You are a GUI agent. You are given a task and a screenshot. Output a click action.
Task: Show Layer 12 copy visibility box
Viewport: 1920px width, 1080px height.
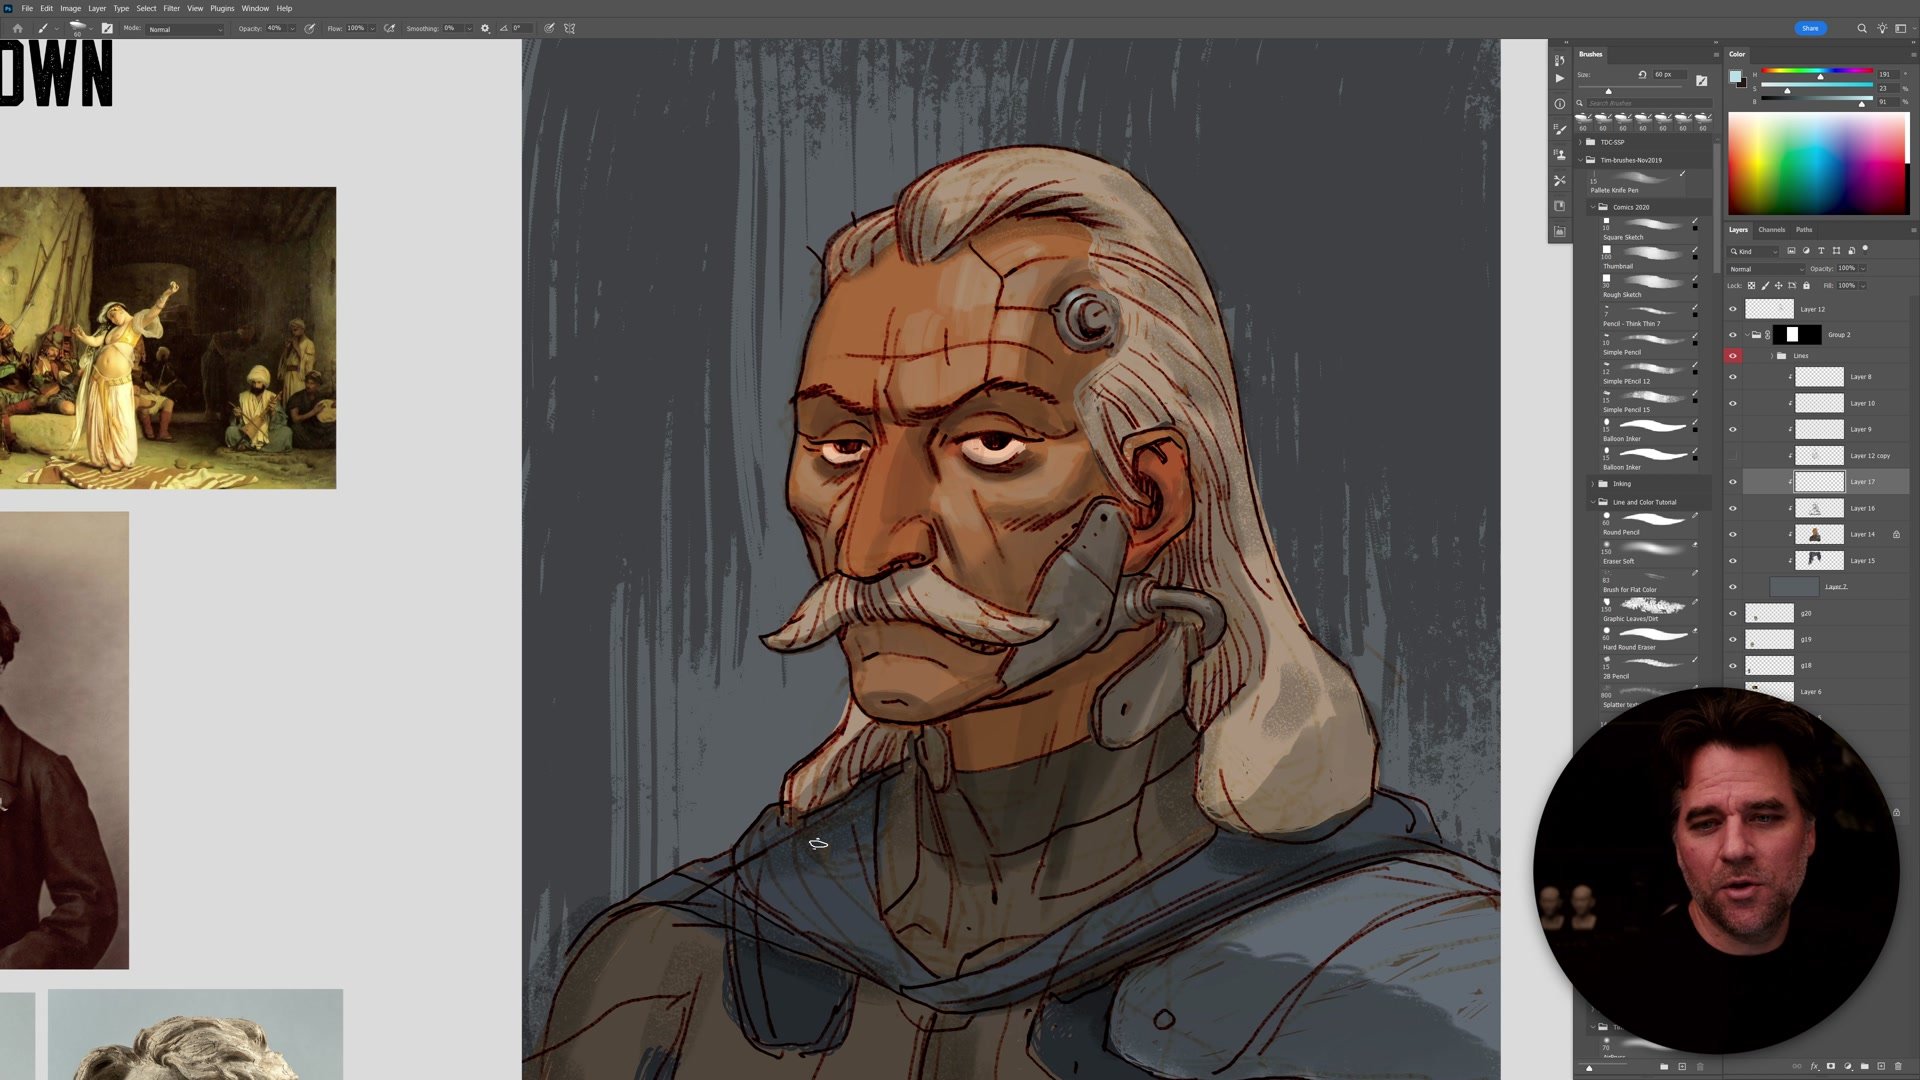click(1733, 456)
